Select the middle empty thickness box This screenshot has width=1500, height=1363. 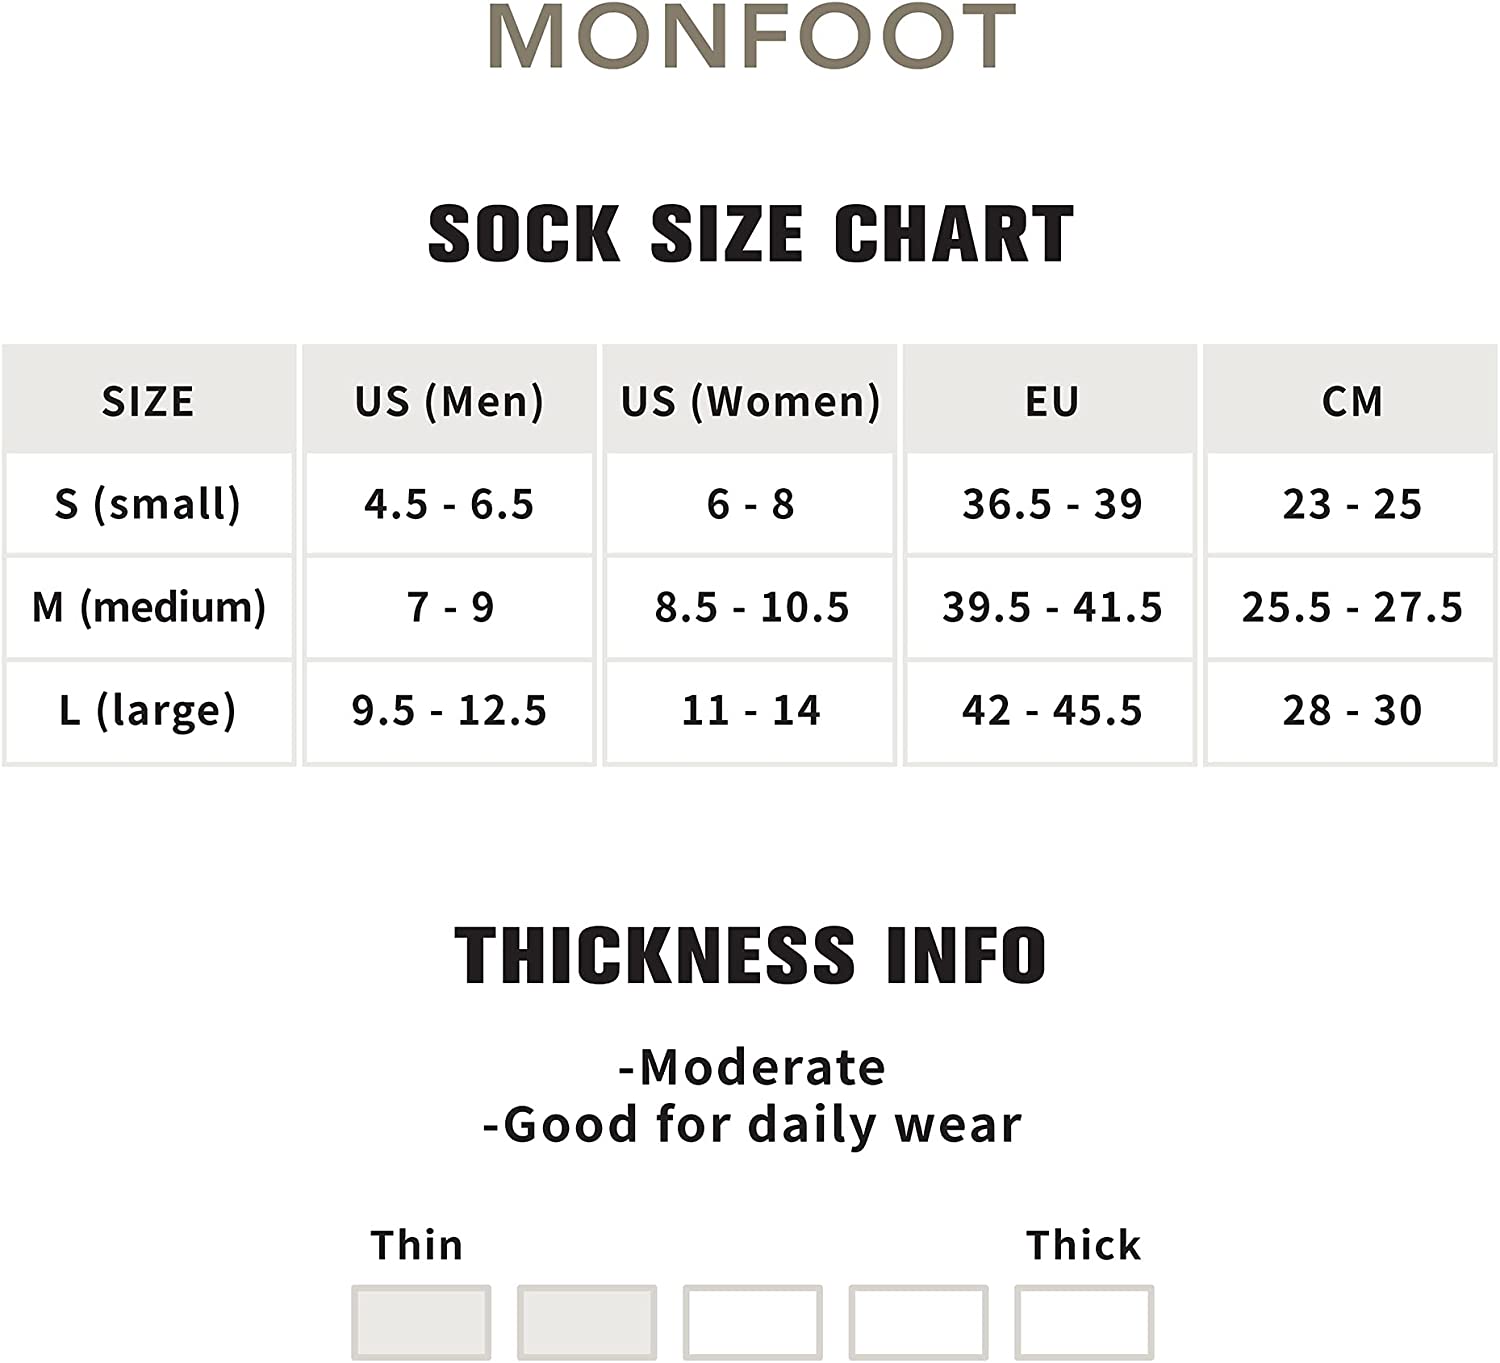[x=752, y=1322]
